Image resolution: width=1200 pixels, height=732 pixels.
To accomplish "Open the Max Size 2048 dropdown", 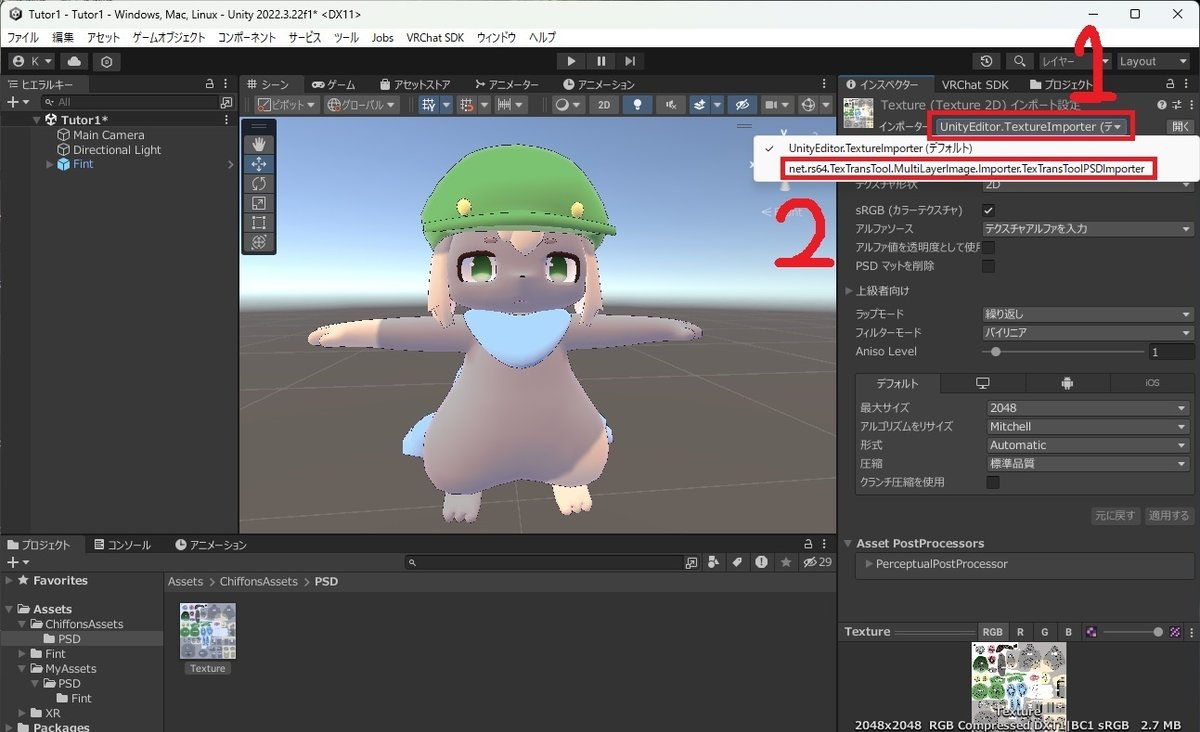I will coord(1089,408).
